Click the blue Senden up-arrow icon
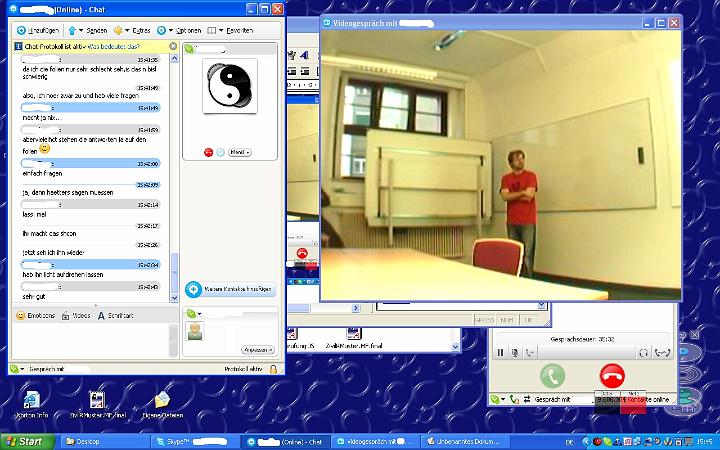The width and height of the screenshot is (720, 450). click(x=72, y=30)
